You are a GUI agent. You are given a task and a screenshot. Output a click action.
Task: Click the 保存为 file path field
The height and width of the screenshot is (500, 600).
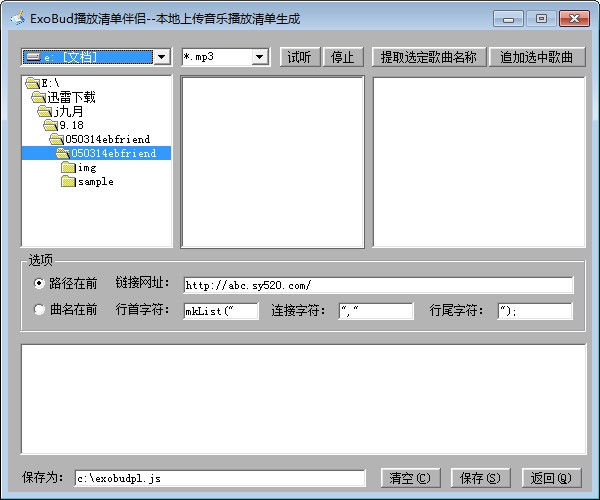pos(220,478)
